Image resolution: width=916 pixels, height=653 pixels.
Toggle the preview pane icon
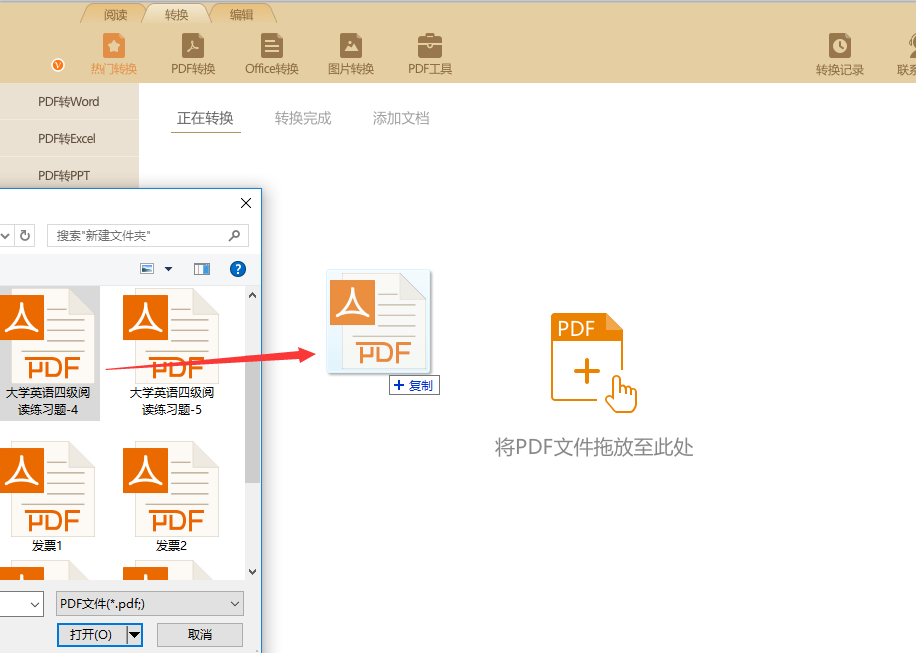[202, 269]
